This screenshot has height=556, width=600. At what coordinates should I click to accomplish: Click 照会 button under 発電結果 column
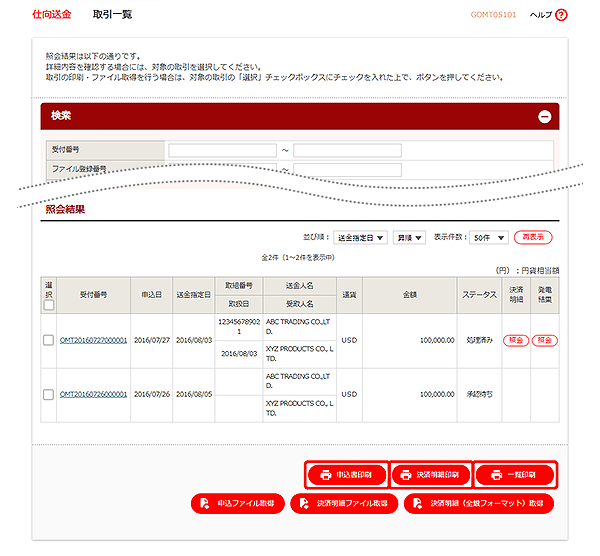coord(545,340)
